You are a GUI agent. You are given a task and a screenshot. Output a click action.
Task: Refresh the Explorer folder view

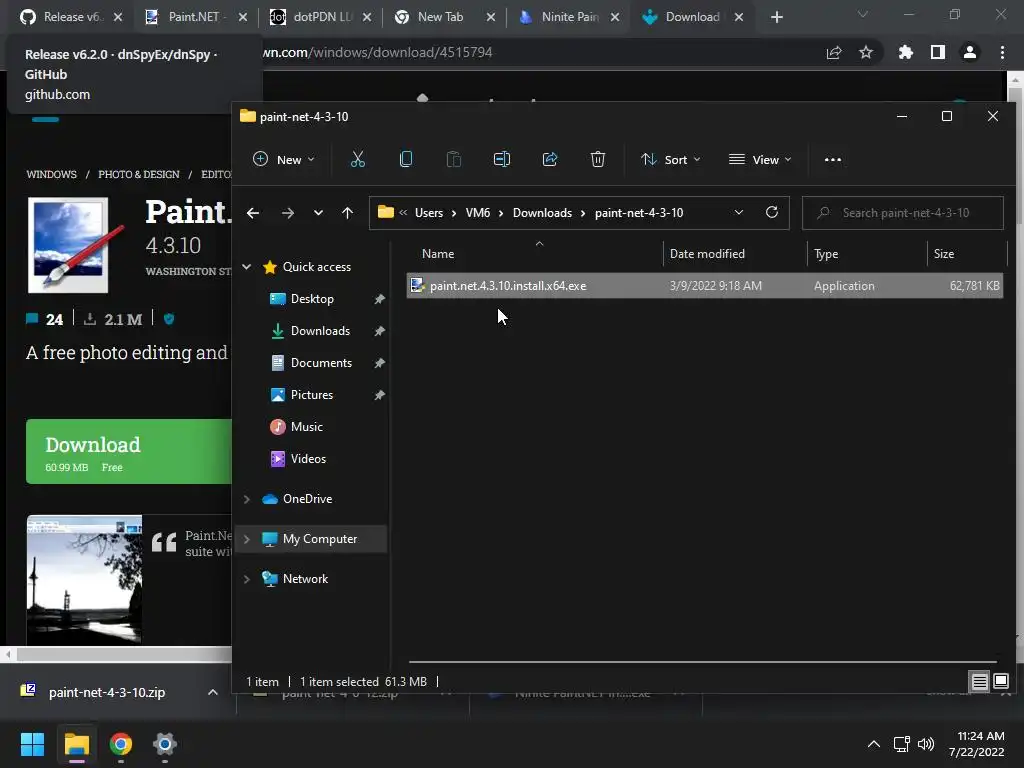(772, 212)
